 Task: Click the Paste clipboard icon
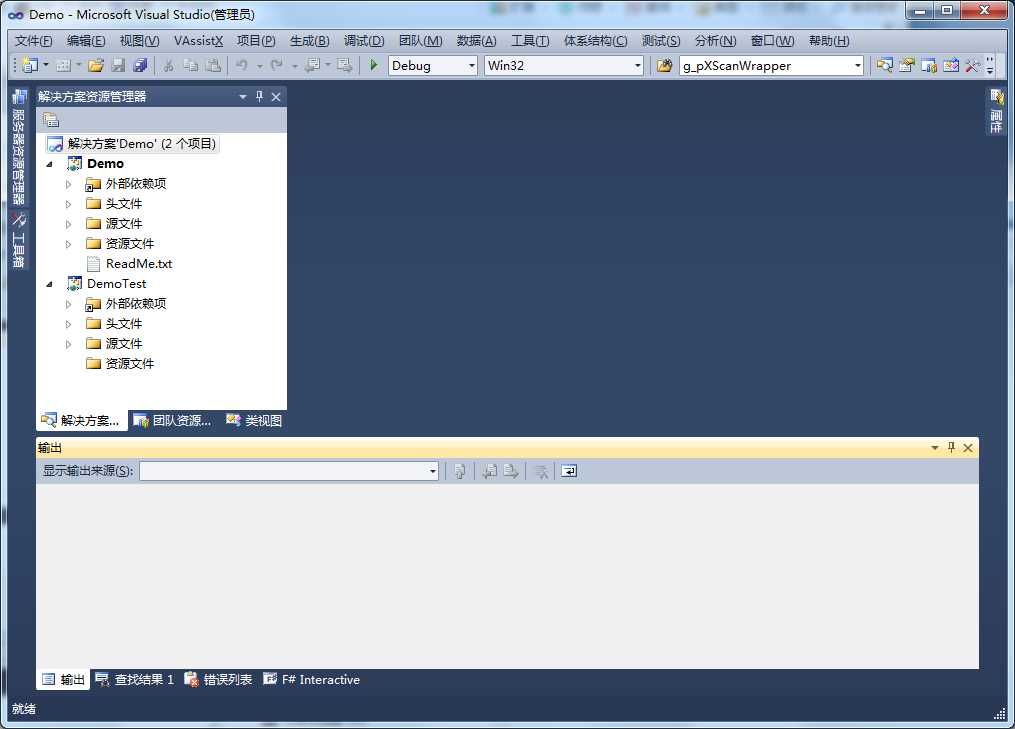[x=213, y=65]
